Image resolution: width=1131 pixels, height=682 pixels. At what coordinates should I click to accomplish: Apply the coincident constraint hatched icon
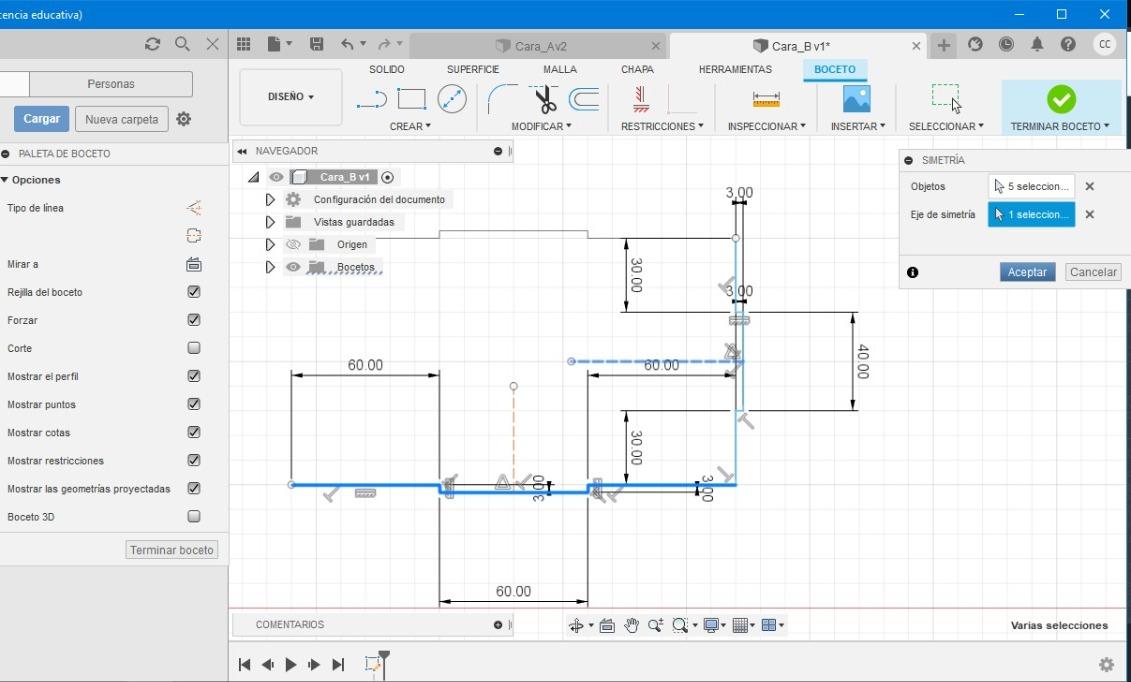click(641, 99)
